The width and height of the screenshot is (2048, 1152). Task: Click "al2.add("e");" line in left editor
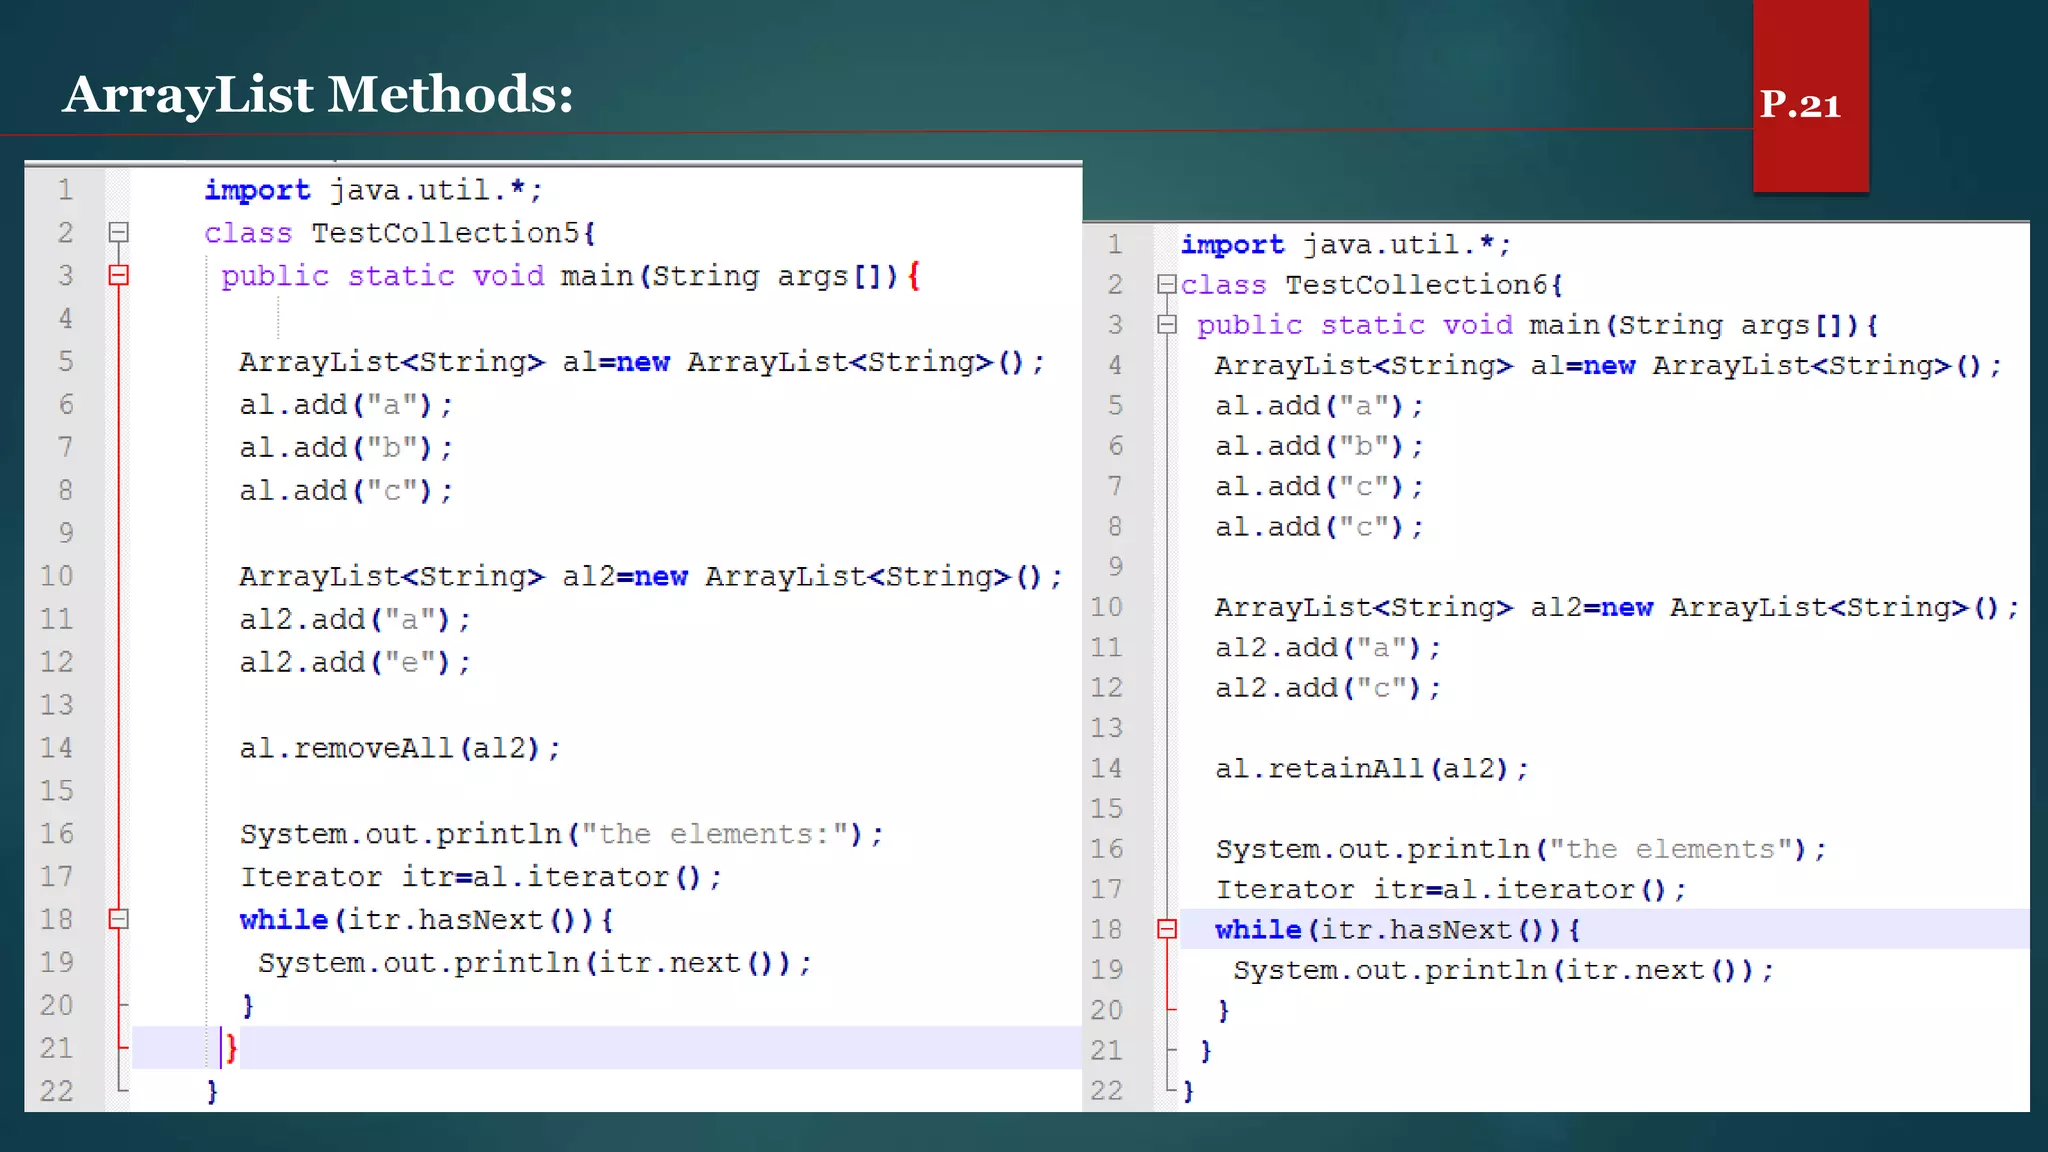(x=355, y=662)
